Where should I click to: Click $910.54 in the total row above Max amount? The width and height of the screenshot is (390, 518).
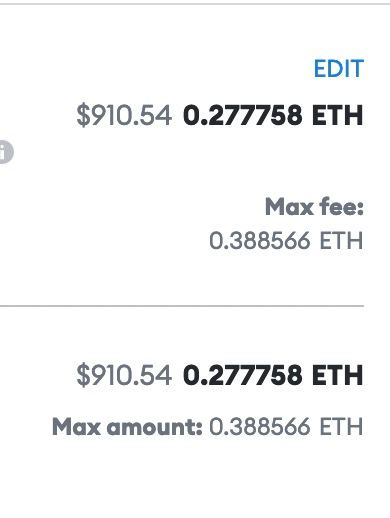(x=124, y=375)
